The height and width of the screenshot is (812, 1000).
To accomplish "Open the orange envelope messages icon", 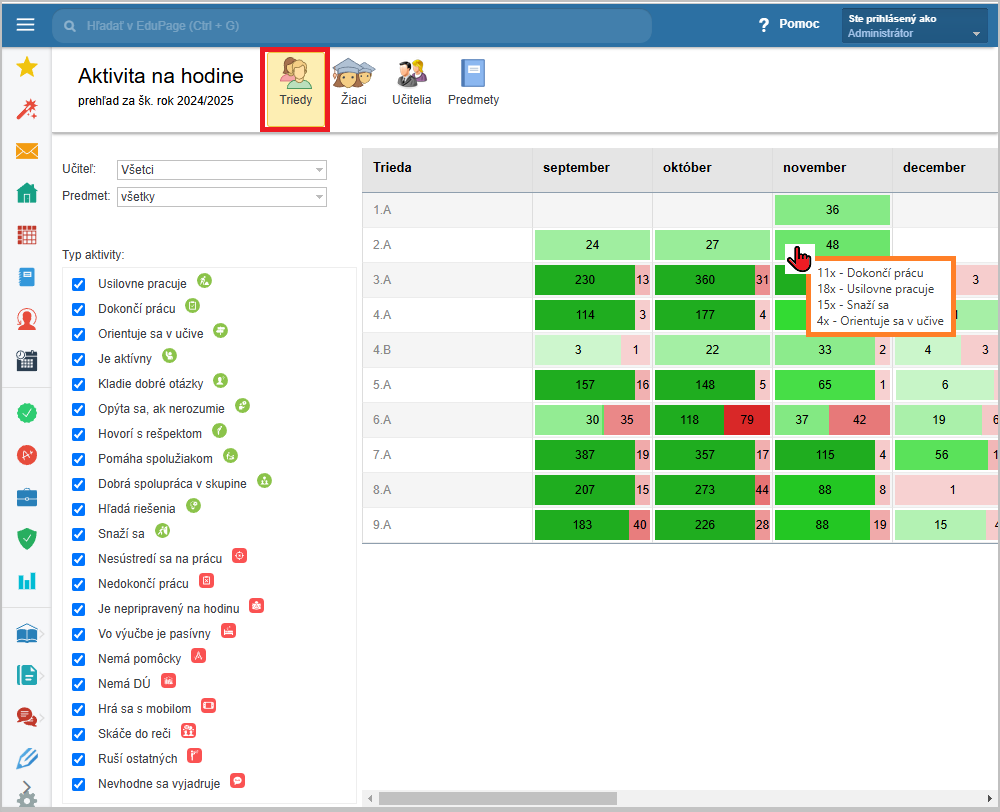I will tap(27, 151).
